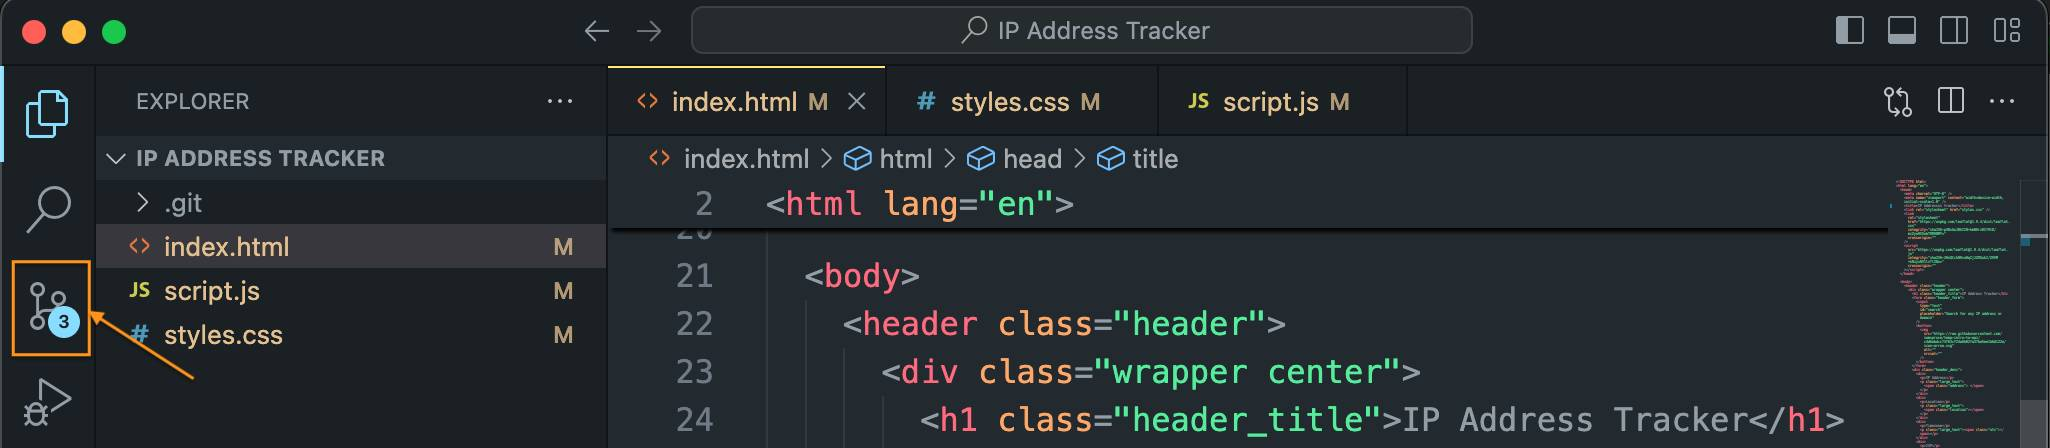Expand the .git folder
The width and height of the screenshot is (2050, 448).
pos(351,203)
